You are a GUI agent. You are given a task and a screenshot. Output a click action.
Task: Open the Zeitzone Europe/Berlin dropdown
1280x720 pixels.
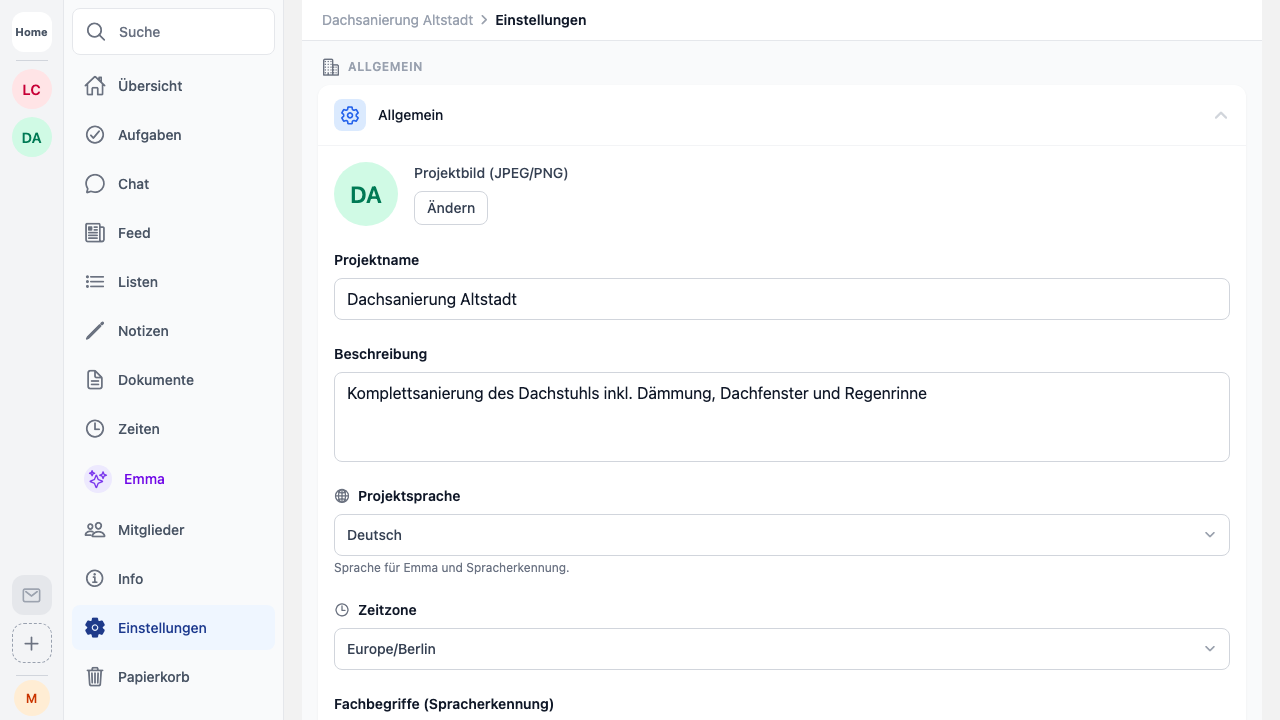[781, 649]
